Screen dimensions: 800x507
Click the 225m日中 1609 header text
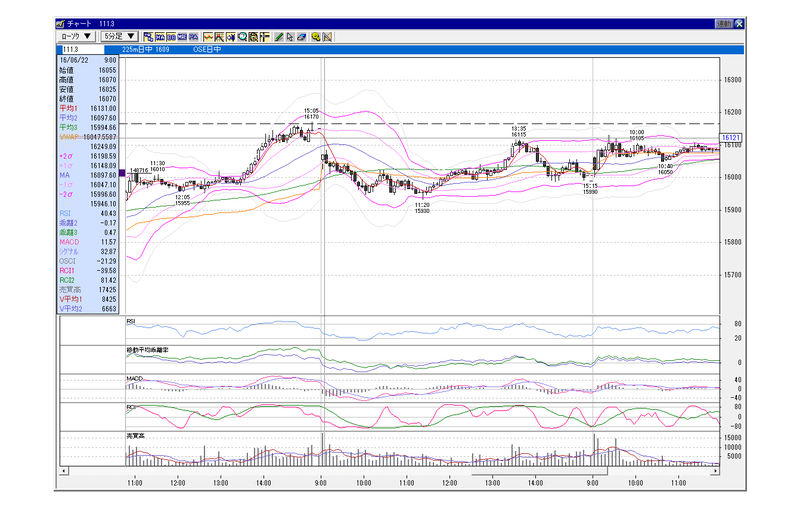(x=145, y=49)
